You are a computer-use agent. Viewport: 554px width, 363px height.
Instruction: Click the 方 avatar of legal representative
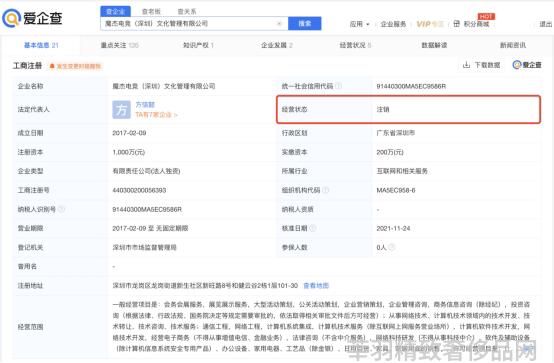coord(121,110)
